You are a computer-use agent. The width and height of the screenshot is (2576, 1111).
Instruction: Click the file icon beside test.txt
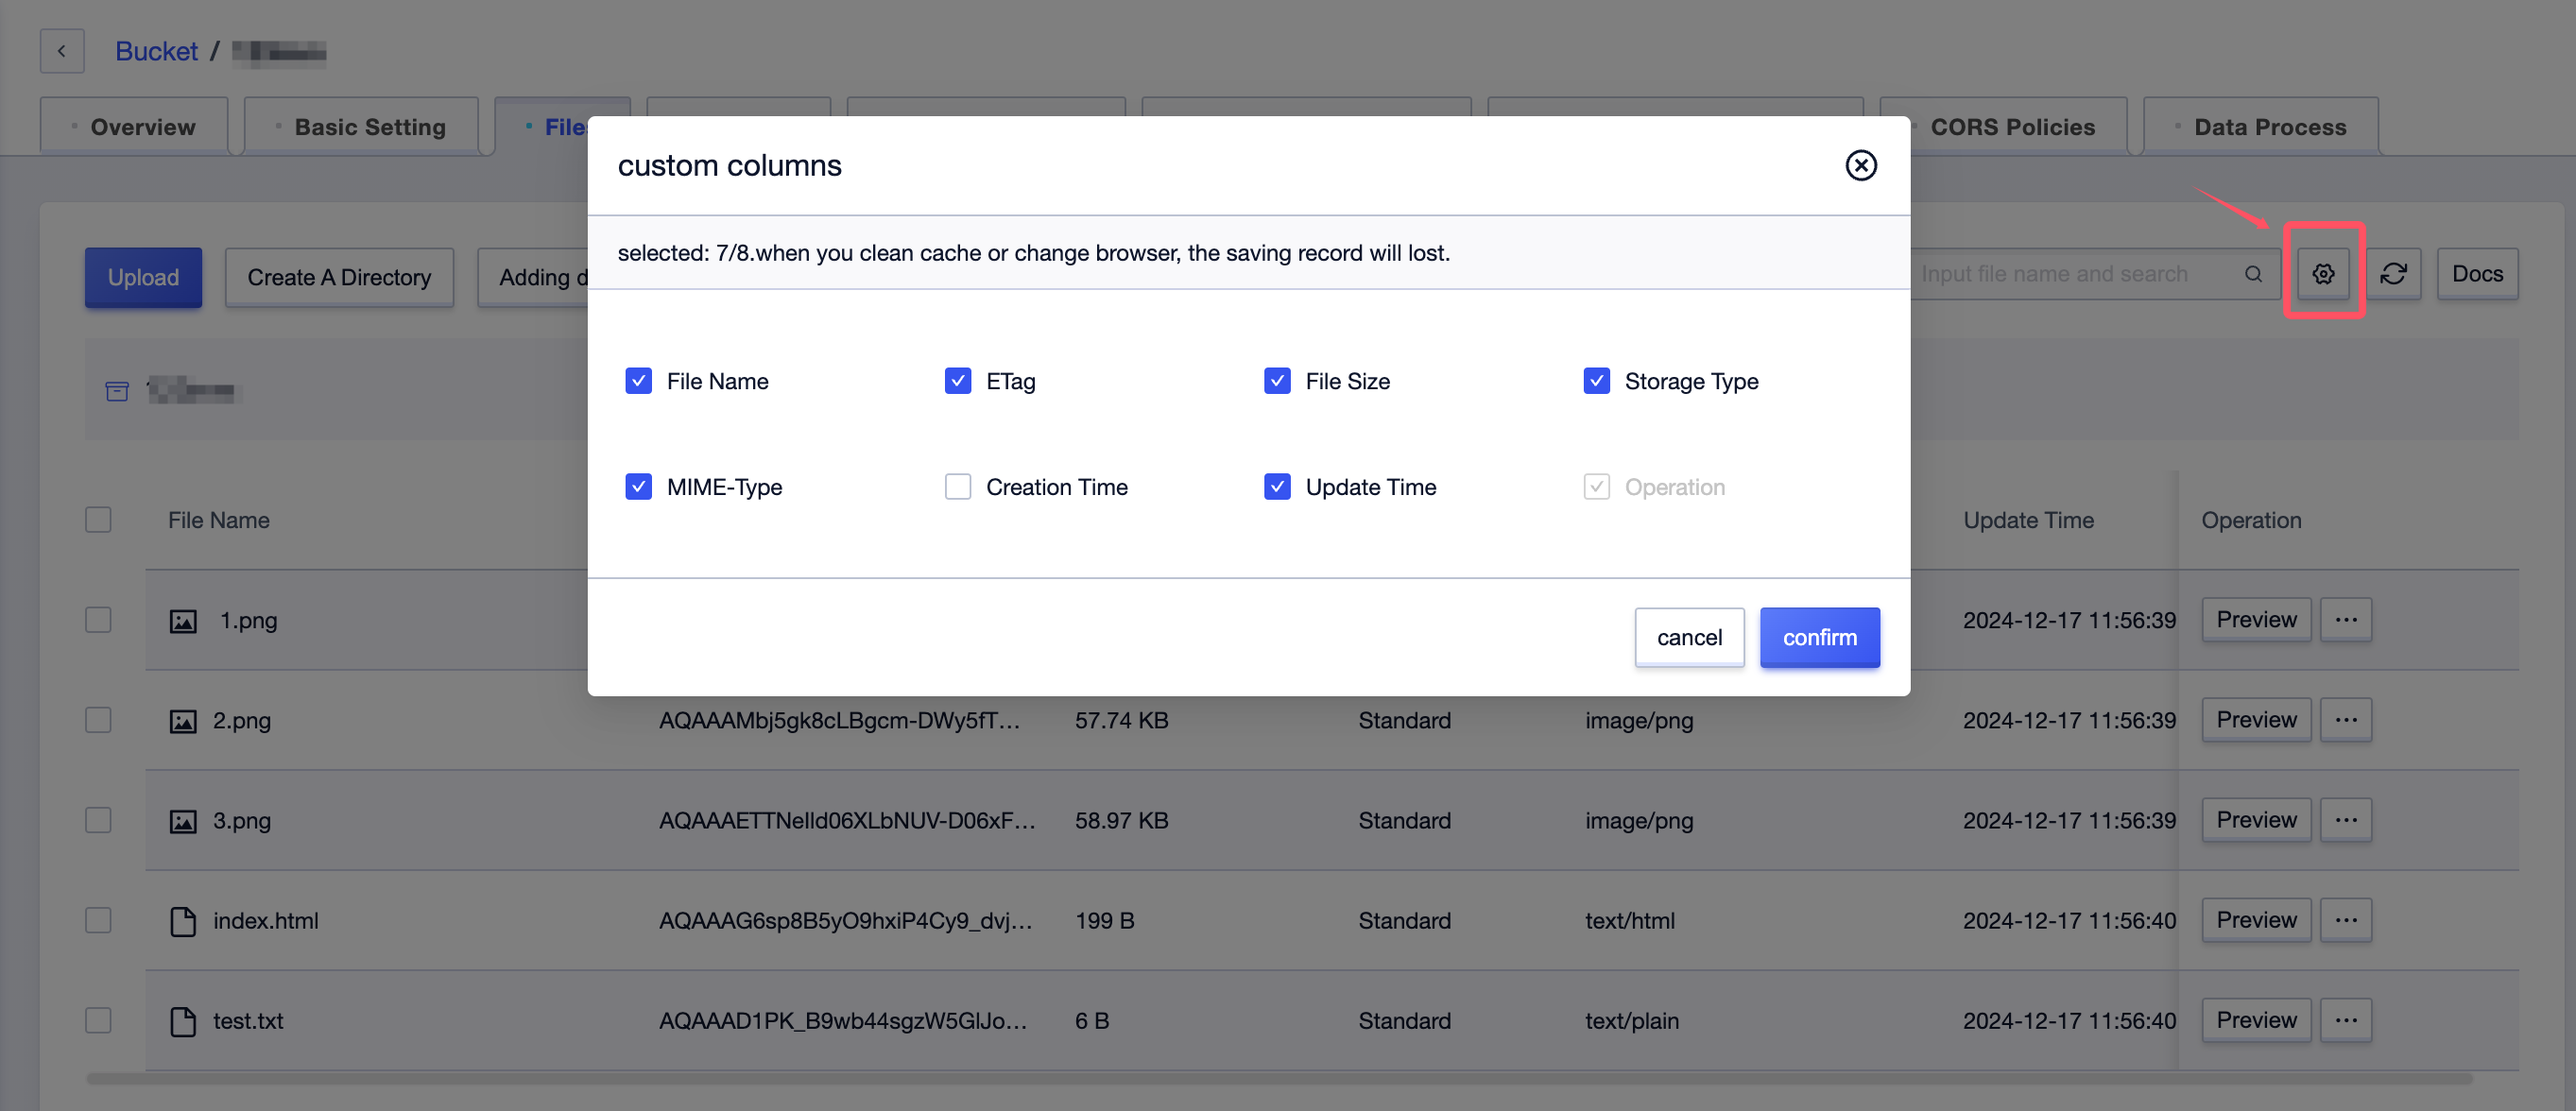(x=183, y=1021)
